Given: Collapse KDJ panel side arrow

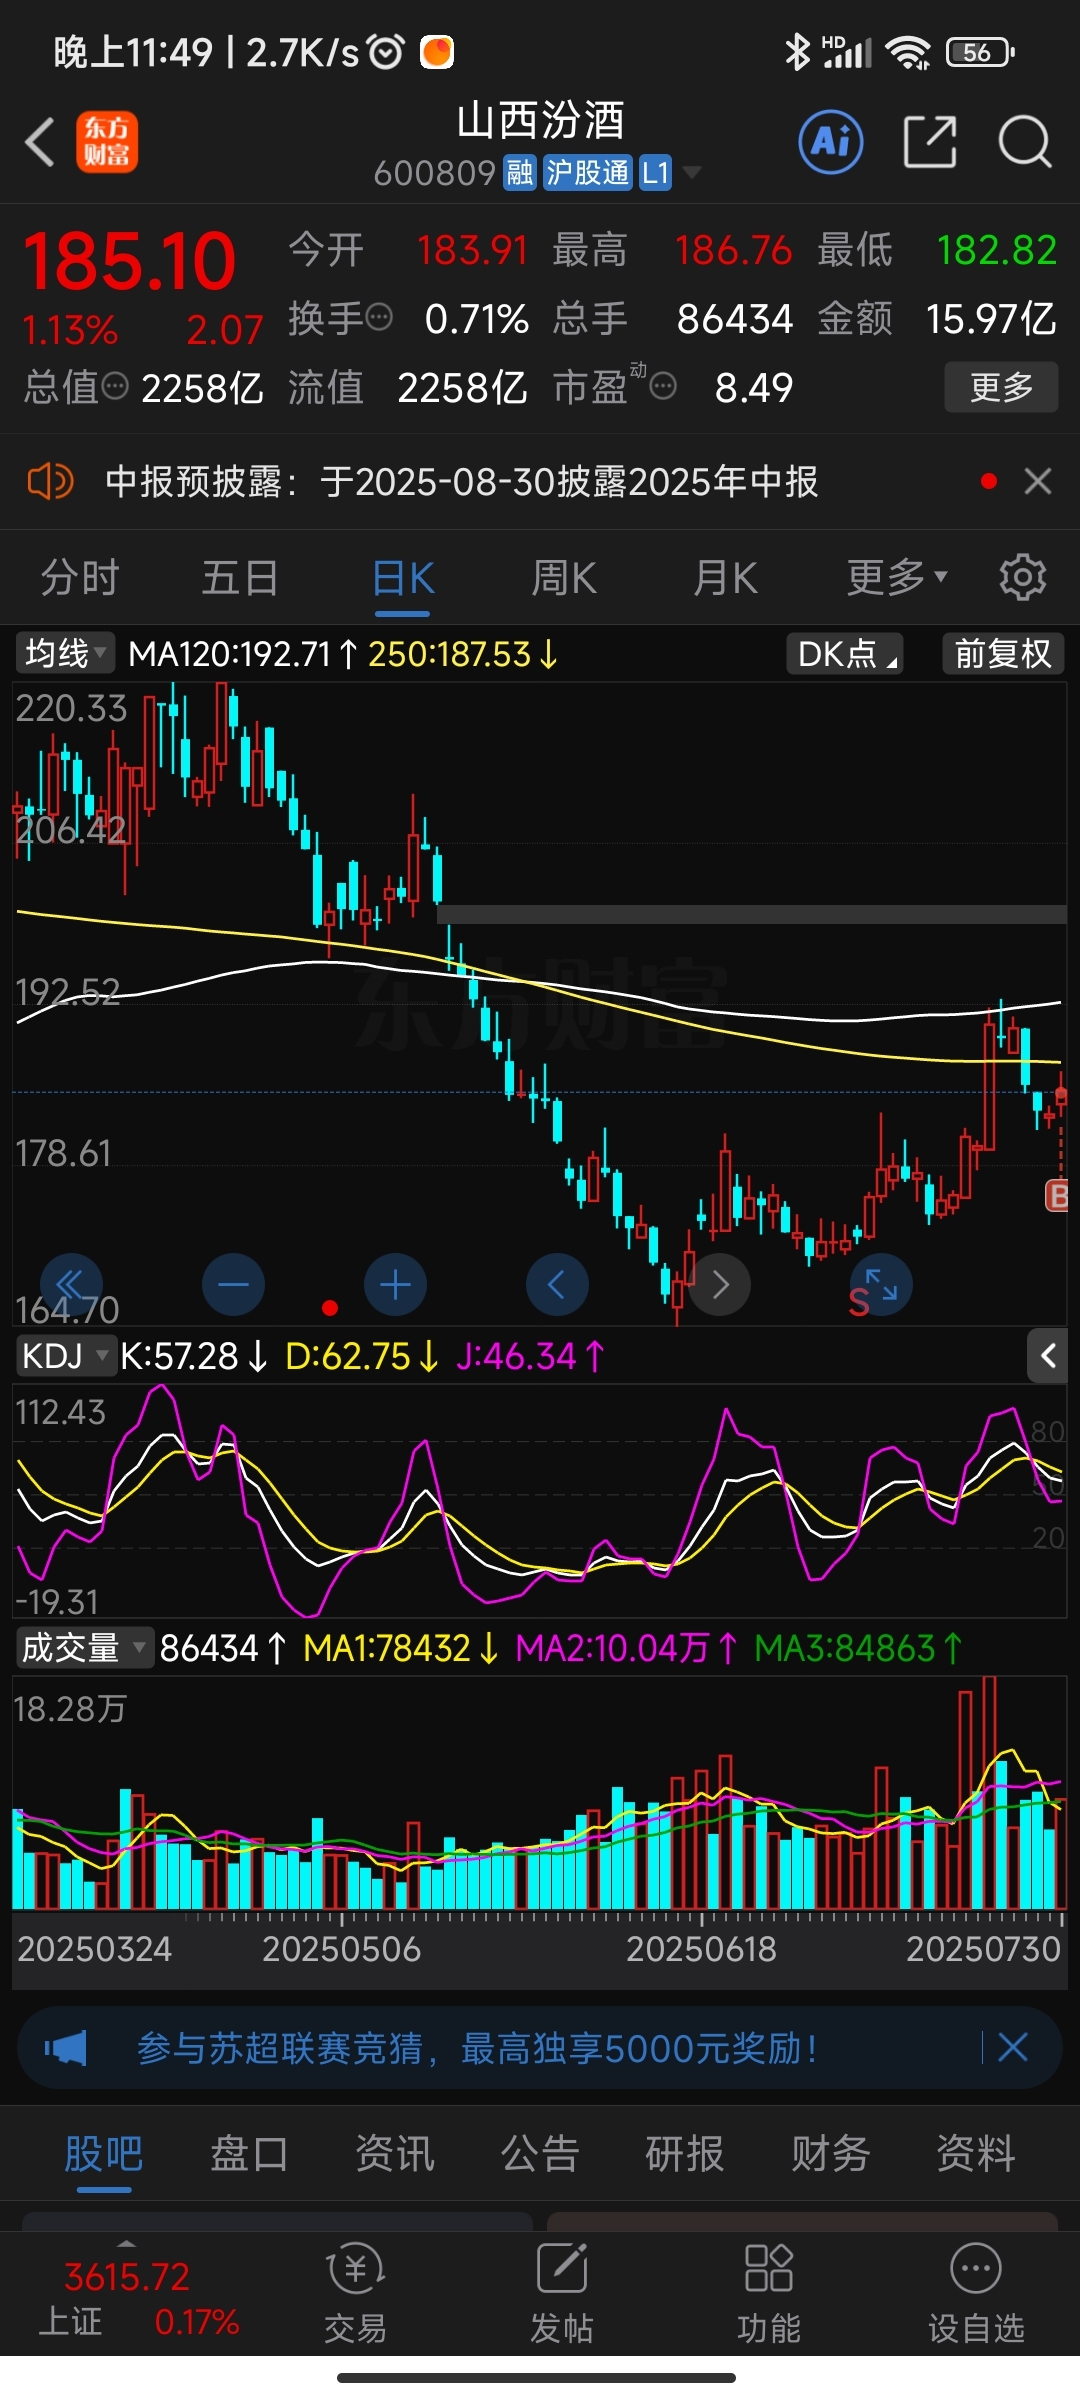Looking at the screenshot, I should point(1047,1356).
